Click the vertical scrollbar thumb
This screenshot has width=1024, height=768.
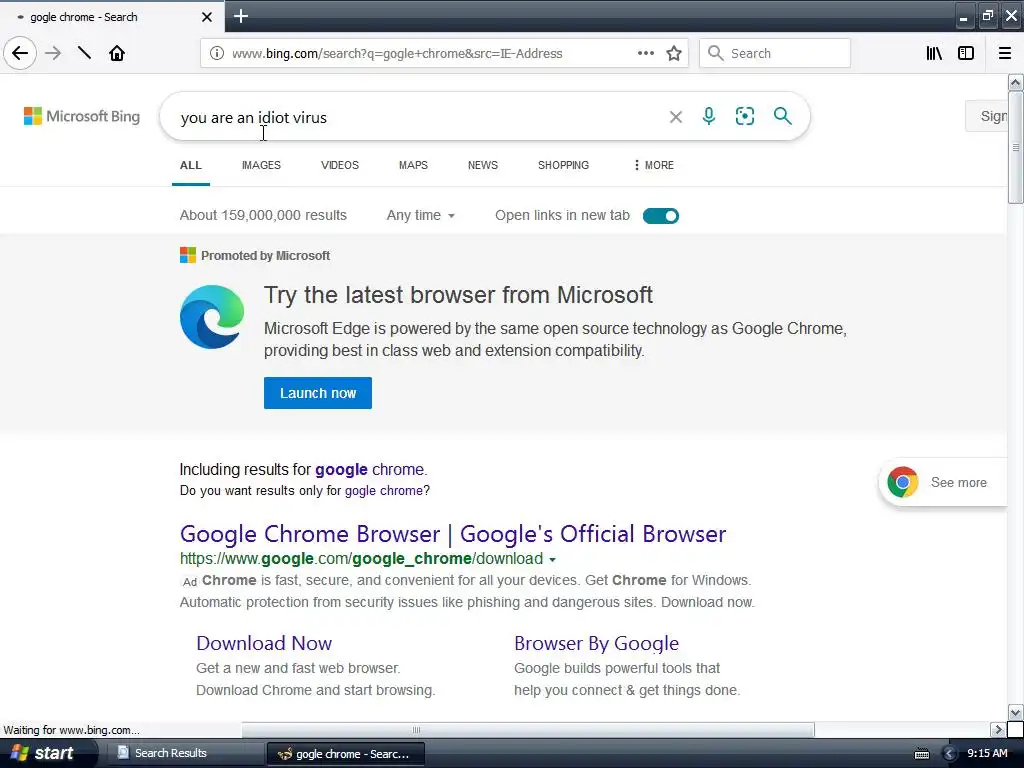click(1016, 148)
